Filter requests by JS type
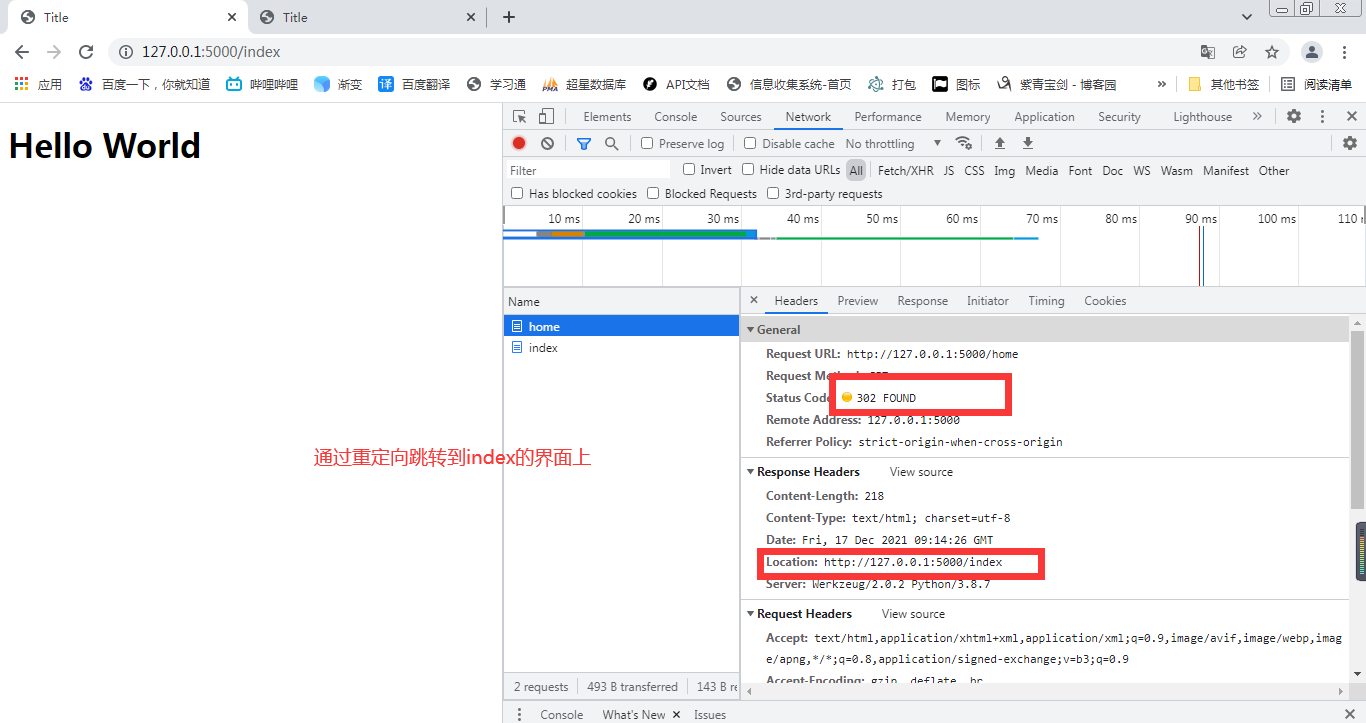 click(x=949, y=170)
